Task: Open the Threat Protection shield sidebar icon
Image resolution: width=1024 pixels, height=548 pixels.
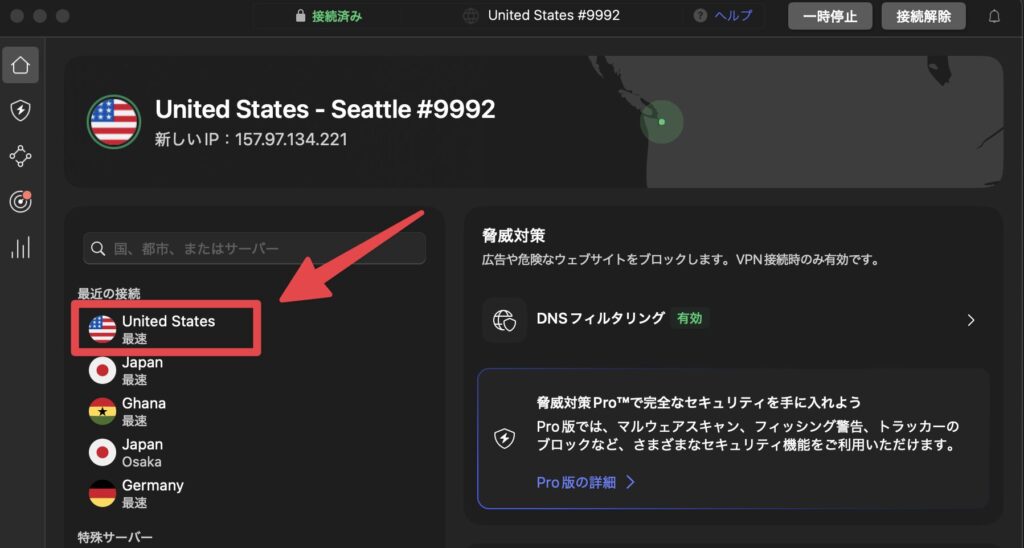Action: (20, 110)
